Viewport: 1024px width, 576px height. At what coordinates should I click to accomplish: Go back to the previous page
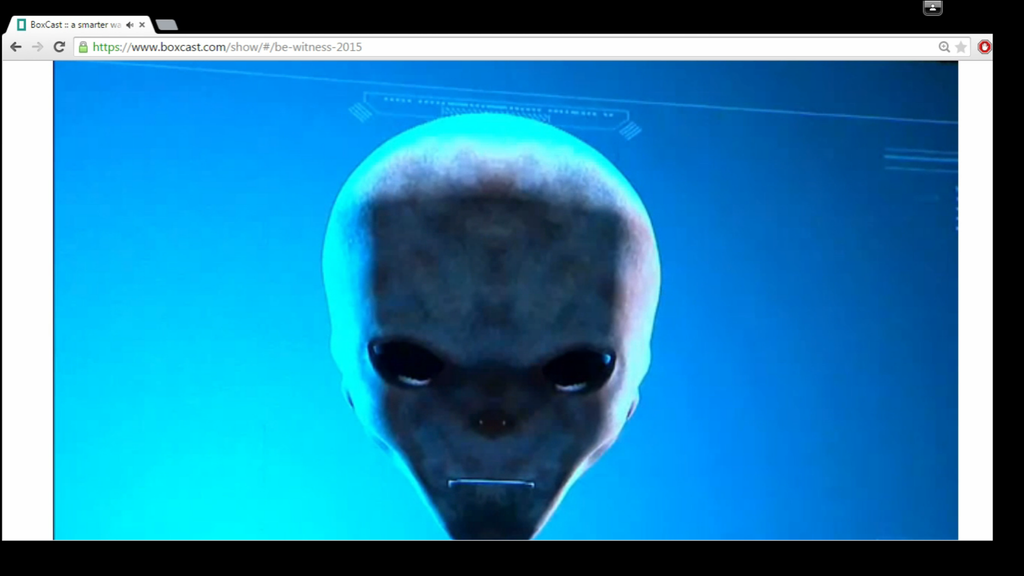[16, 47]
